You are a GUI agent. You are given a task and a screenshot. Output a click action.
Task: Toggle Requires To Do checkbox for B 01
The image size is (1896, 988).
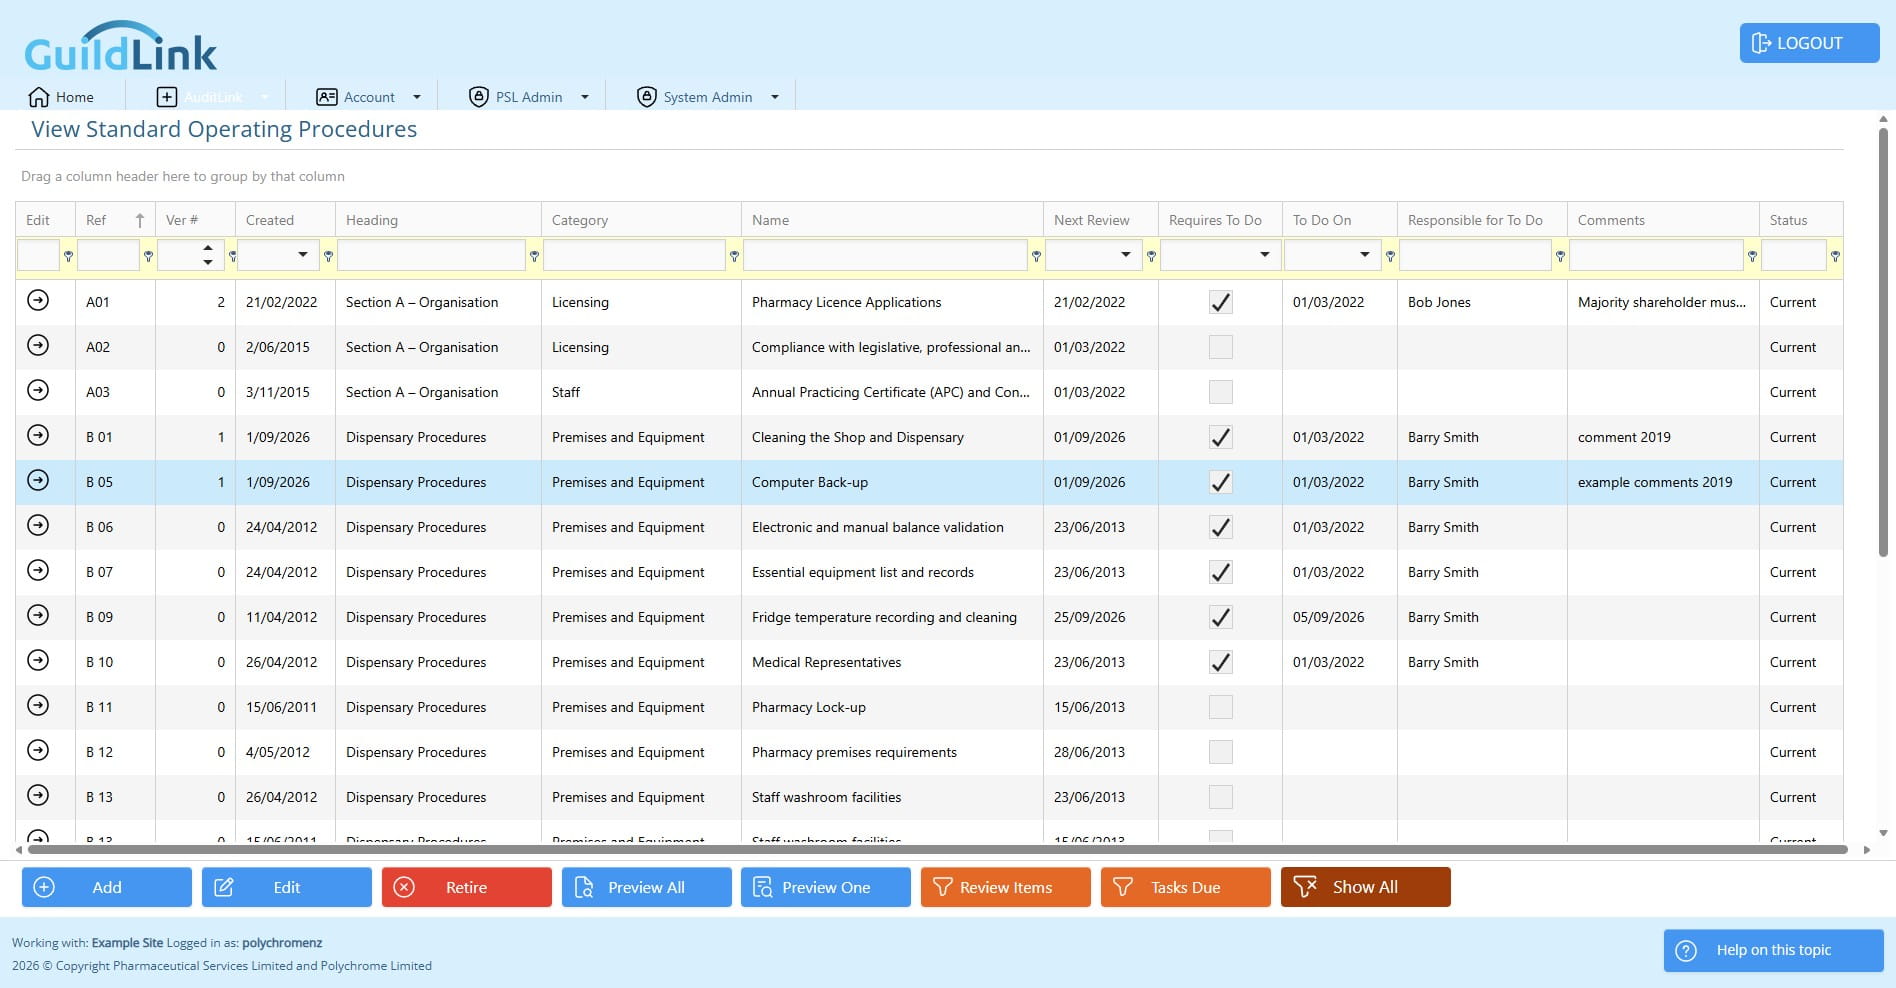coord(1220,437)
